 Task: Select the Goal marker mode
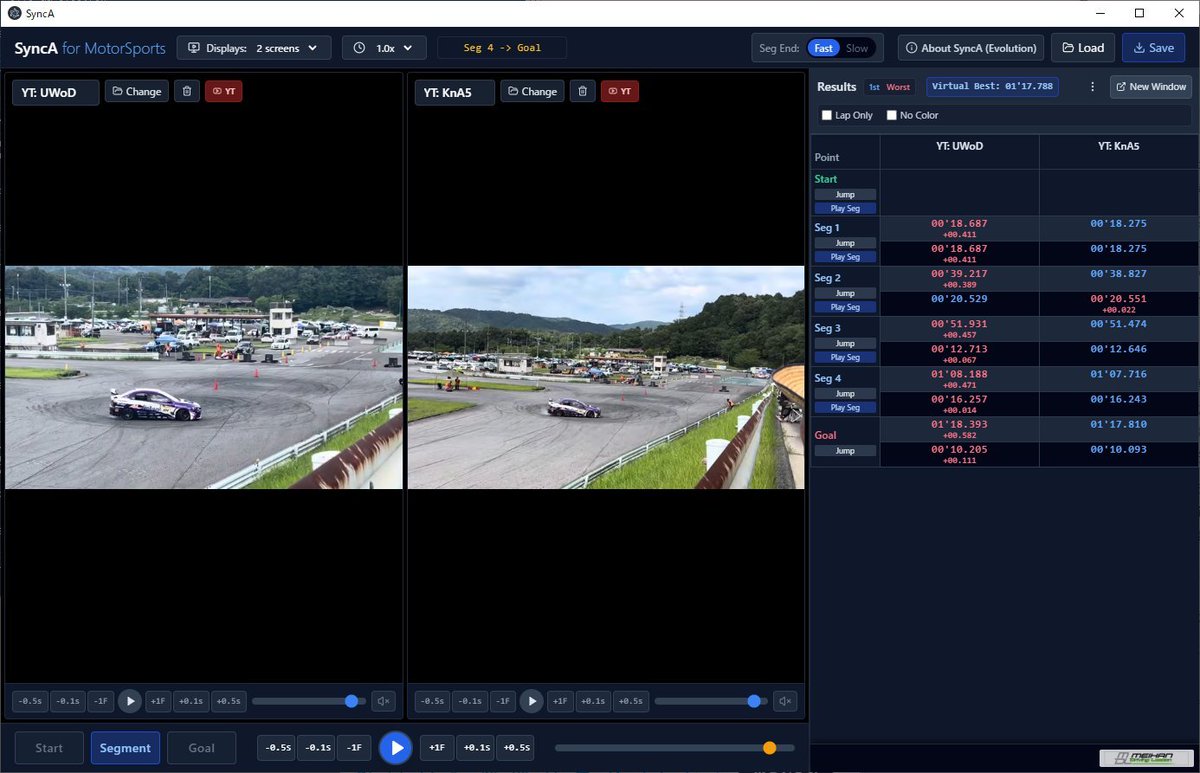coord(202,747)
